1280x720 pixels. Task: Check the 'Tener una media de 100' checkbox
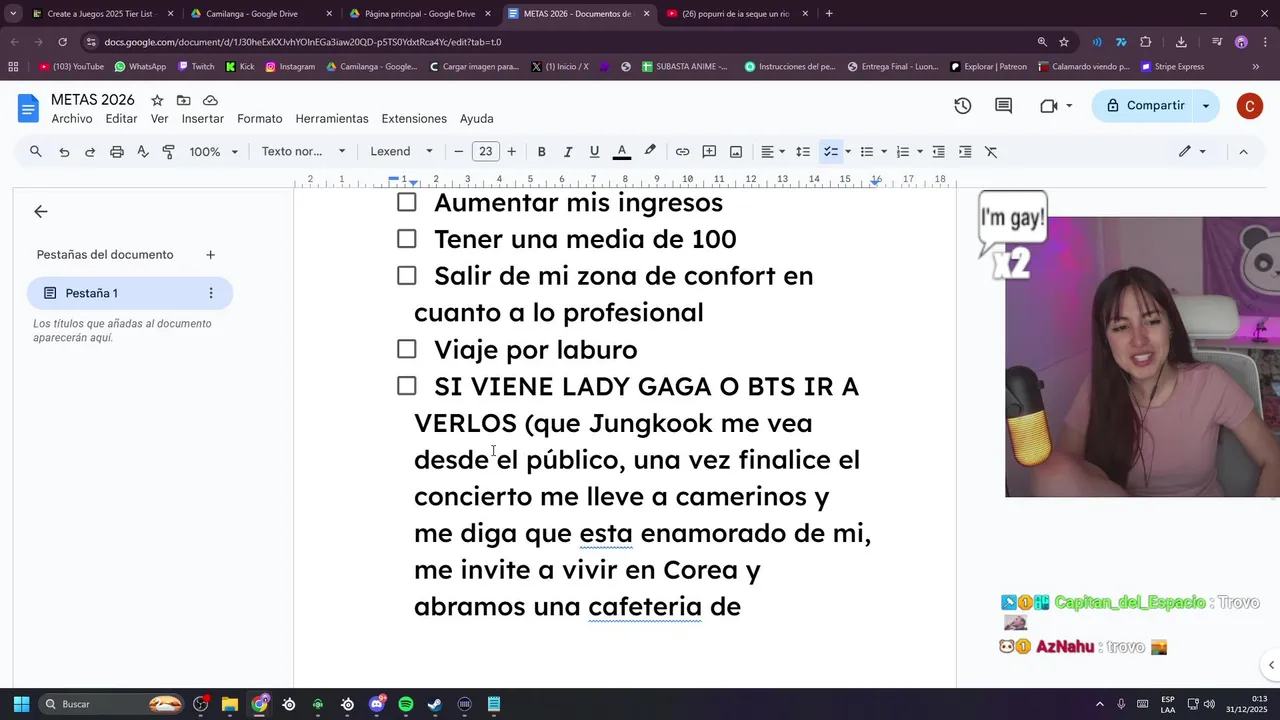406,239
